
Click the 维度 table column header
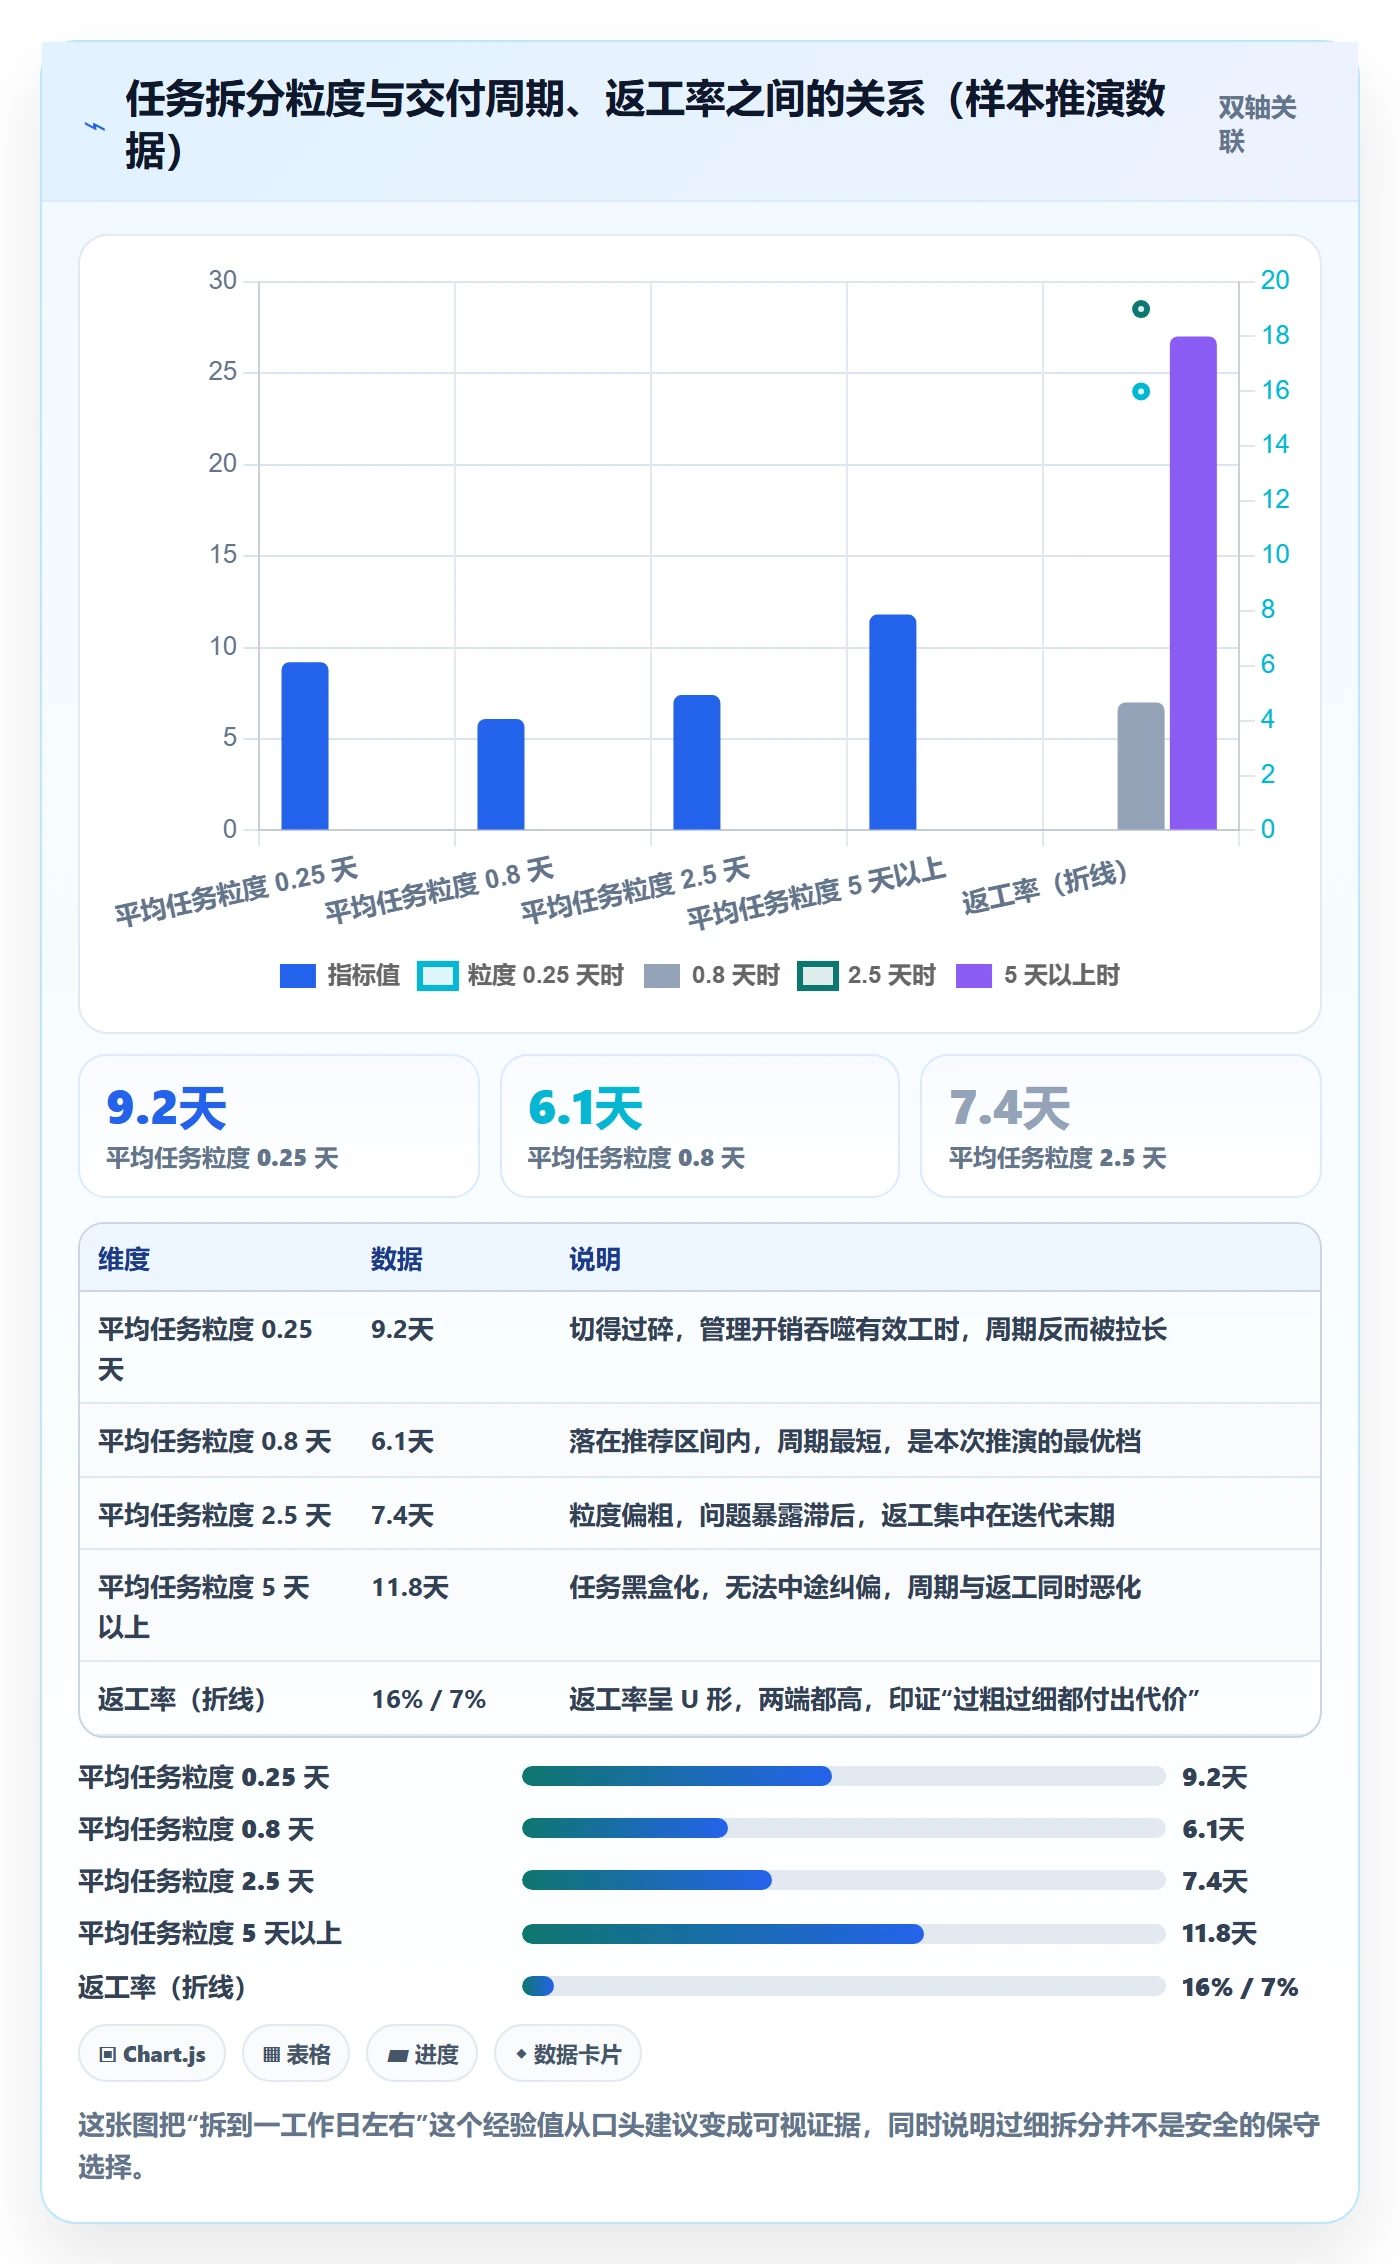point(124,1259)
